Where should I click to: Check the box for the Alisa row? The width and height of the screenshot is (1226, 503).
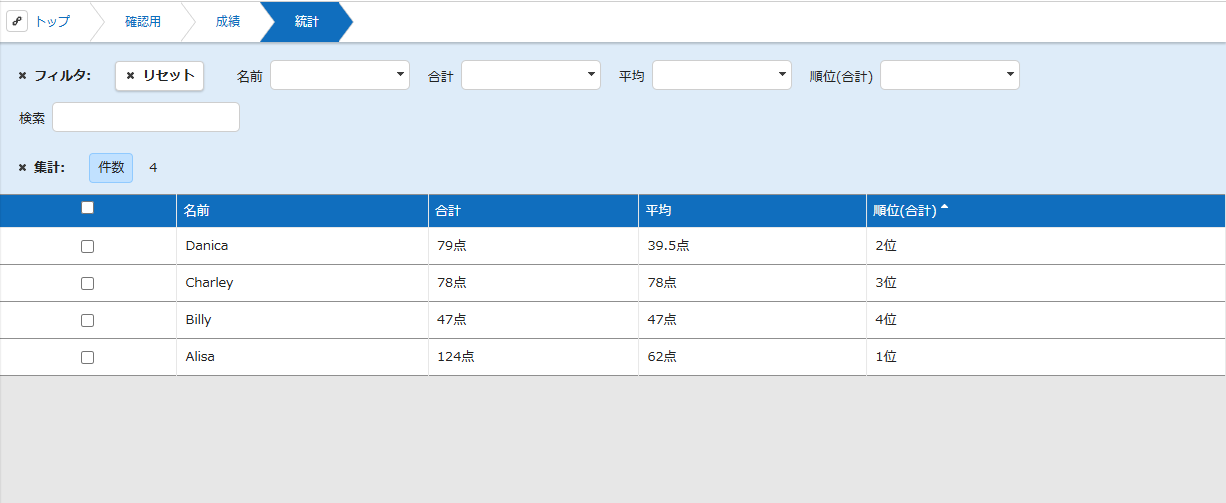[87, 357]
